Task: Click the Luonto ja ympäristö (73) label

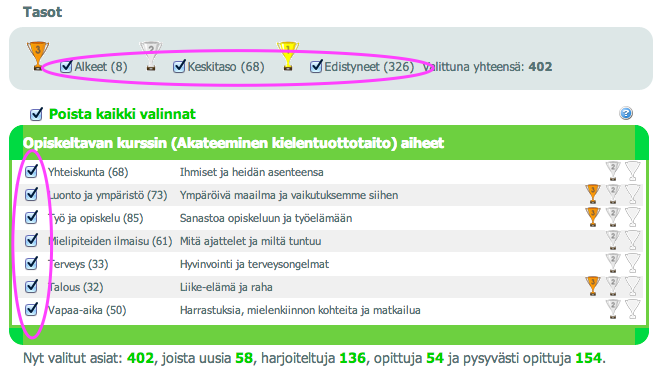Action: pyautogui.click(x=108, y=195)
